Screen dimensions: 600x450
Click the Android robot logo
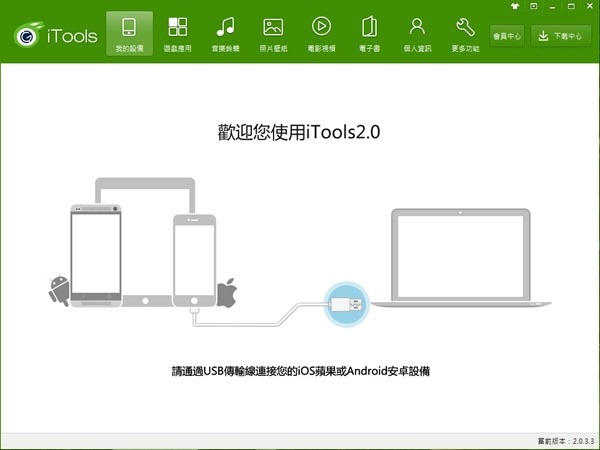(59, 290)
